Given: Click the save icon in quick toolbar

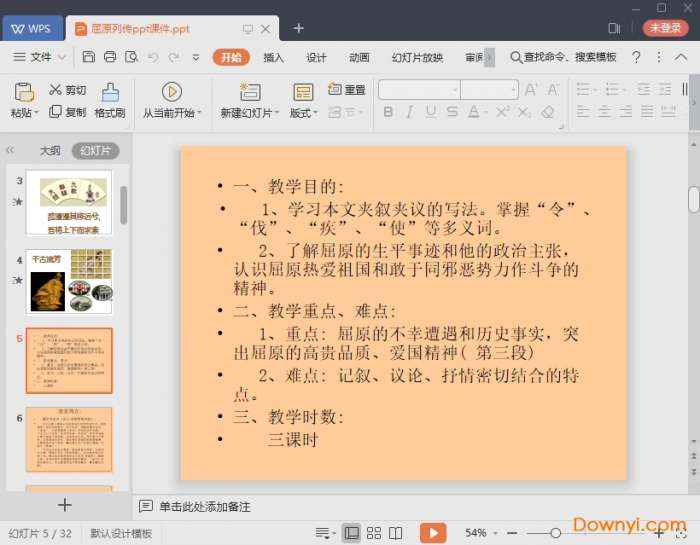Looking at the screenshot, I should point(88,57).
